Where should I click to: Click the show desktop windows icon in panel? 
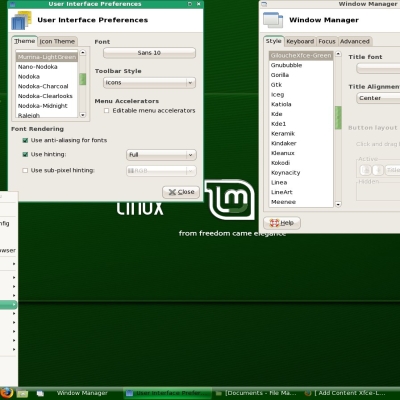click(40, 394)
